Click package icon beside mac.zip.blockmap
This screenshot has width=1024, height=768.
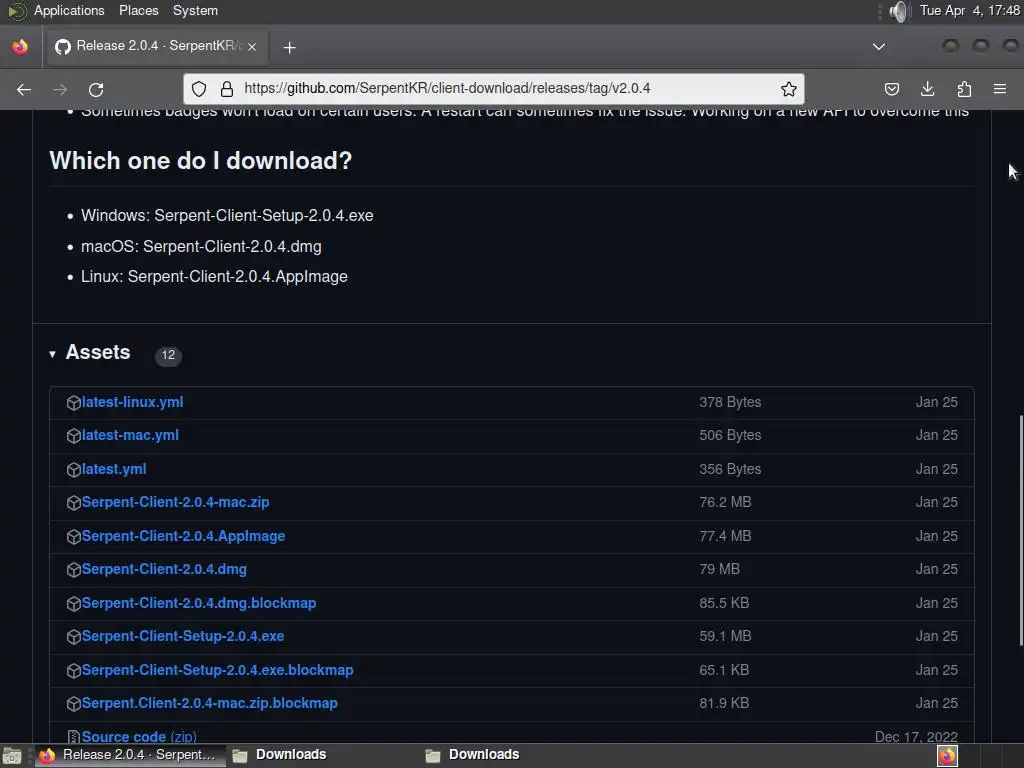74,704
